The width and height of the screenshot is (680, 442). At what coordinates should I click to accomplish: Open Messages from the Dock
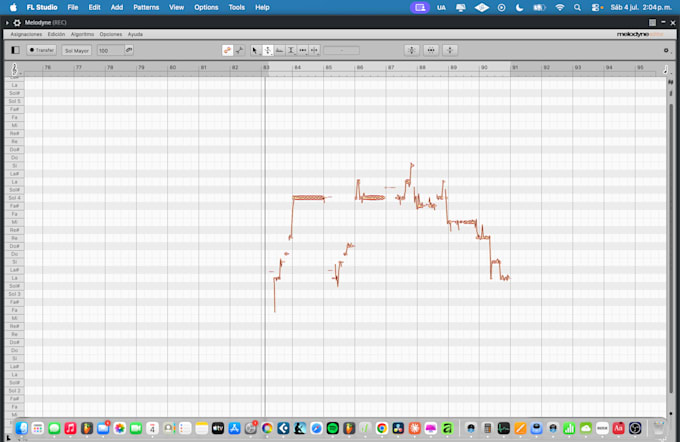(54, 429)
